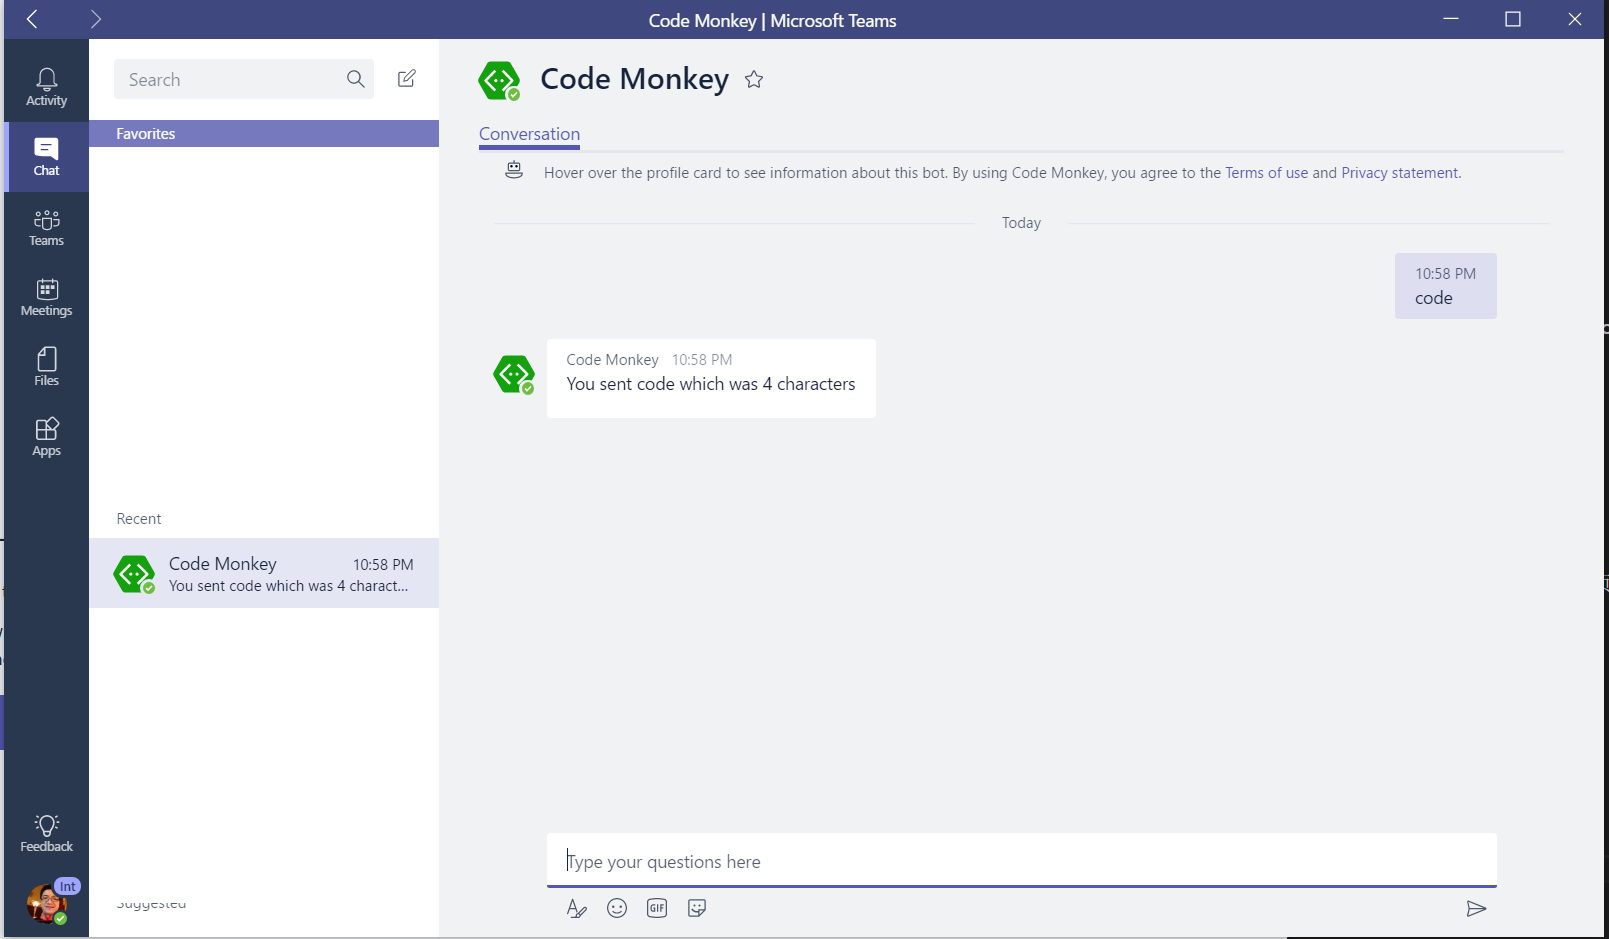The image size is (1609, 939).
Task: Expand the text formatting options
Action: point(576,908)
